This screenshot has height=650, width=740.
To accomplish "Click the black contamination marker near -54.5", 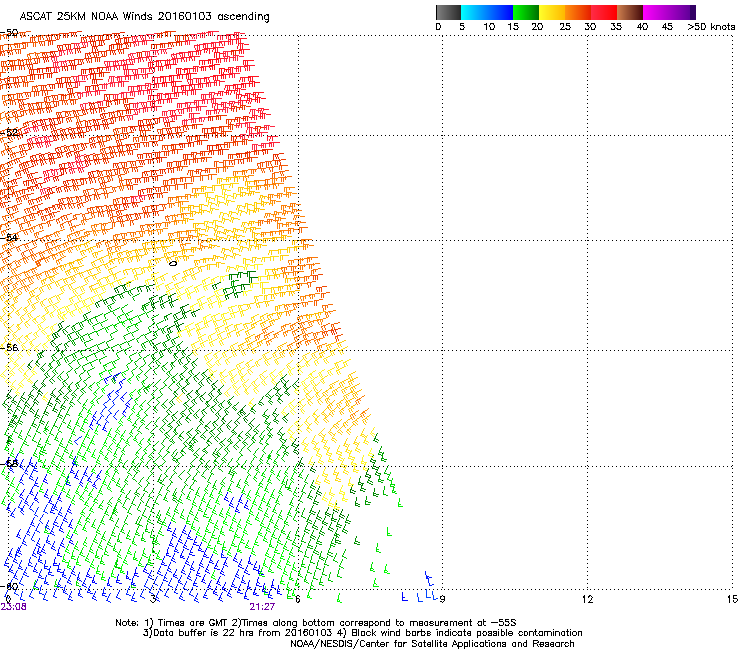I will tap(173, 263).
